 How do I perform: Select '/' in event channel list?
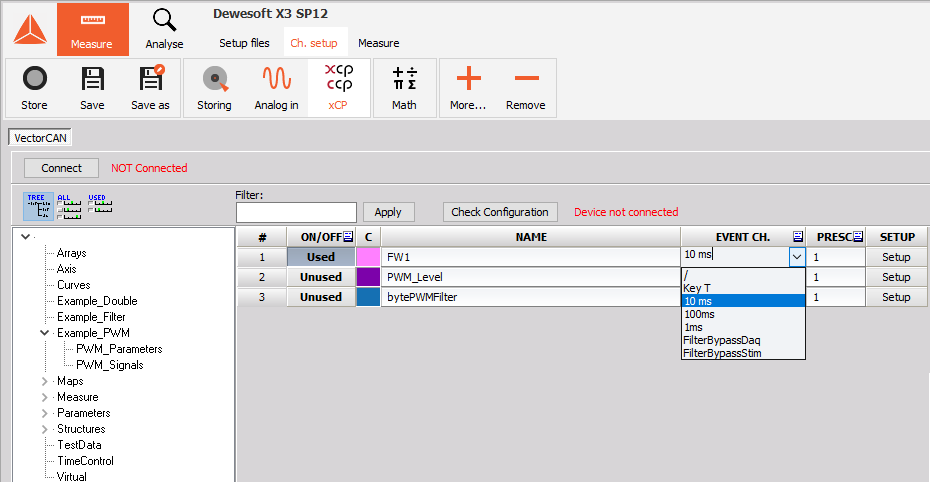(x=743, y=275)
